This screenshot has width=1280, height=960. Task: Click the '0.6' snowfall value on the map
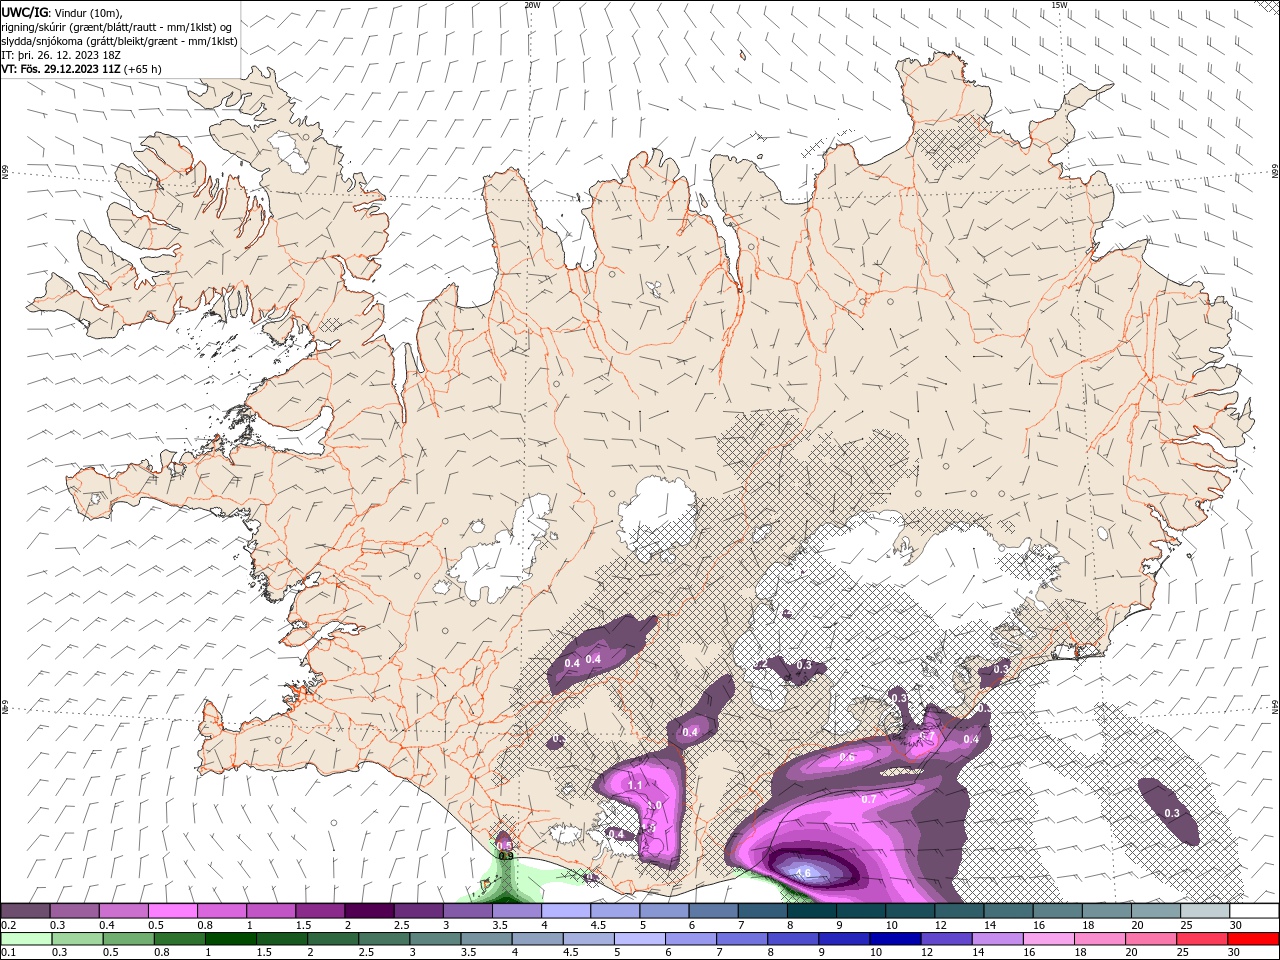pyautogui.click(x=847, y=757)
